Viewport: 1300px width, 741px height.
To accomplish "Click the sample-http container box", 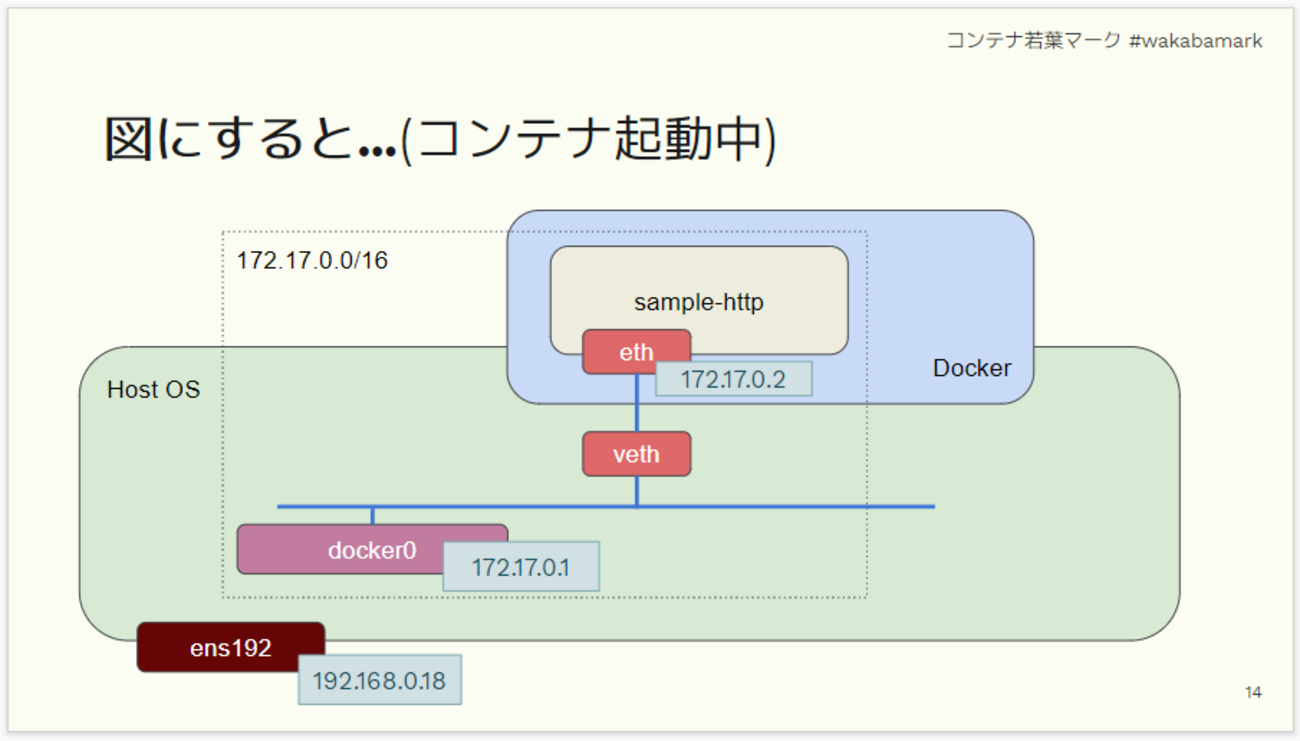I will pyautogui.click(x=699, y=300).
